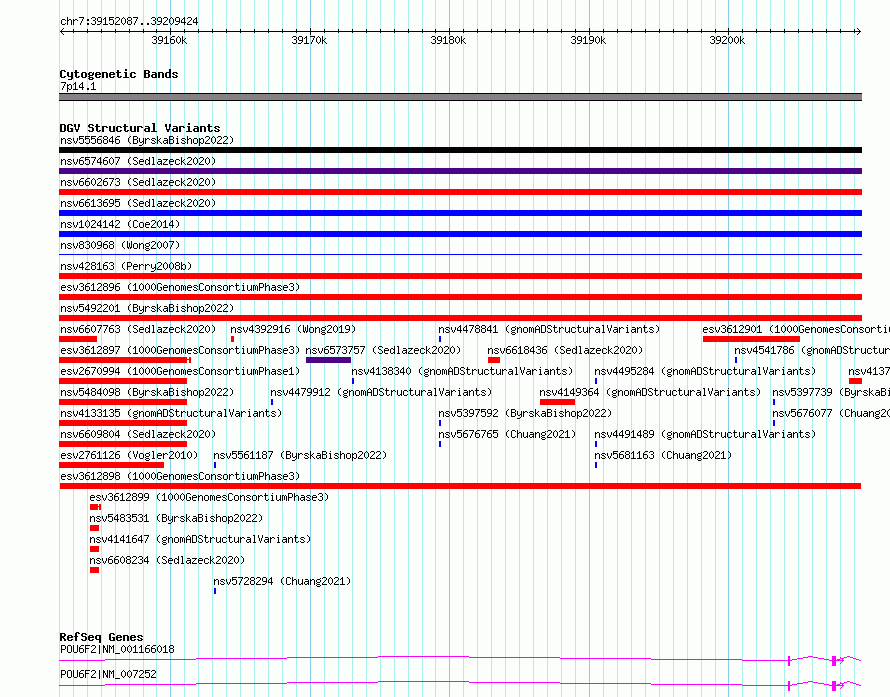Click nsv5676077 variant label
This screenshot has height=697, width=890.
(x=830, y=413)
